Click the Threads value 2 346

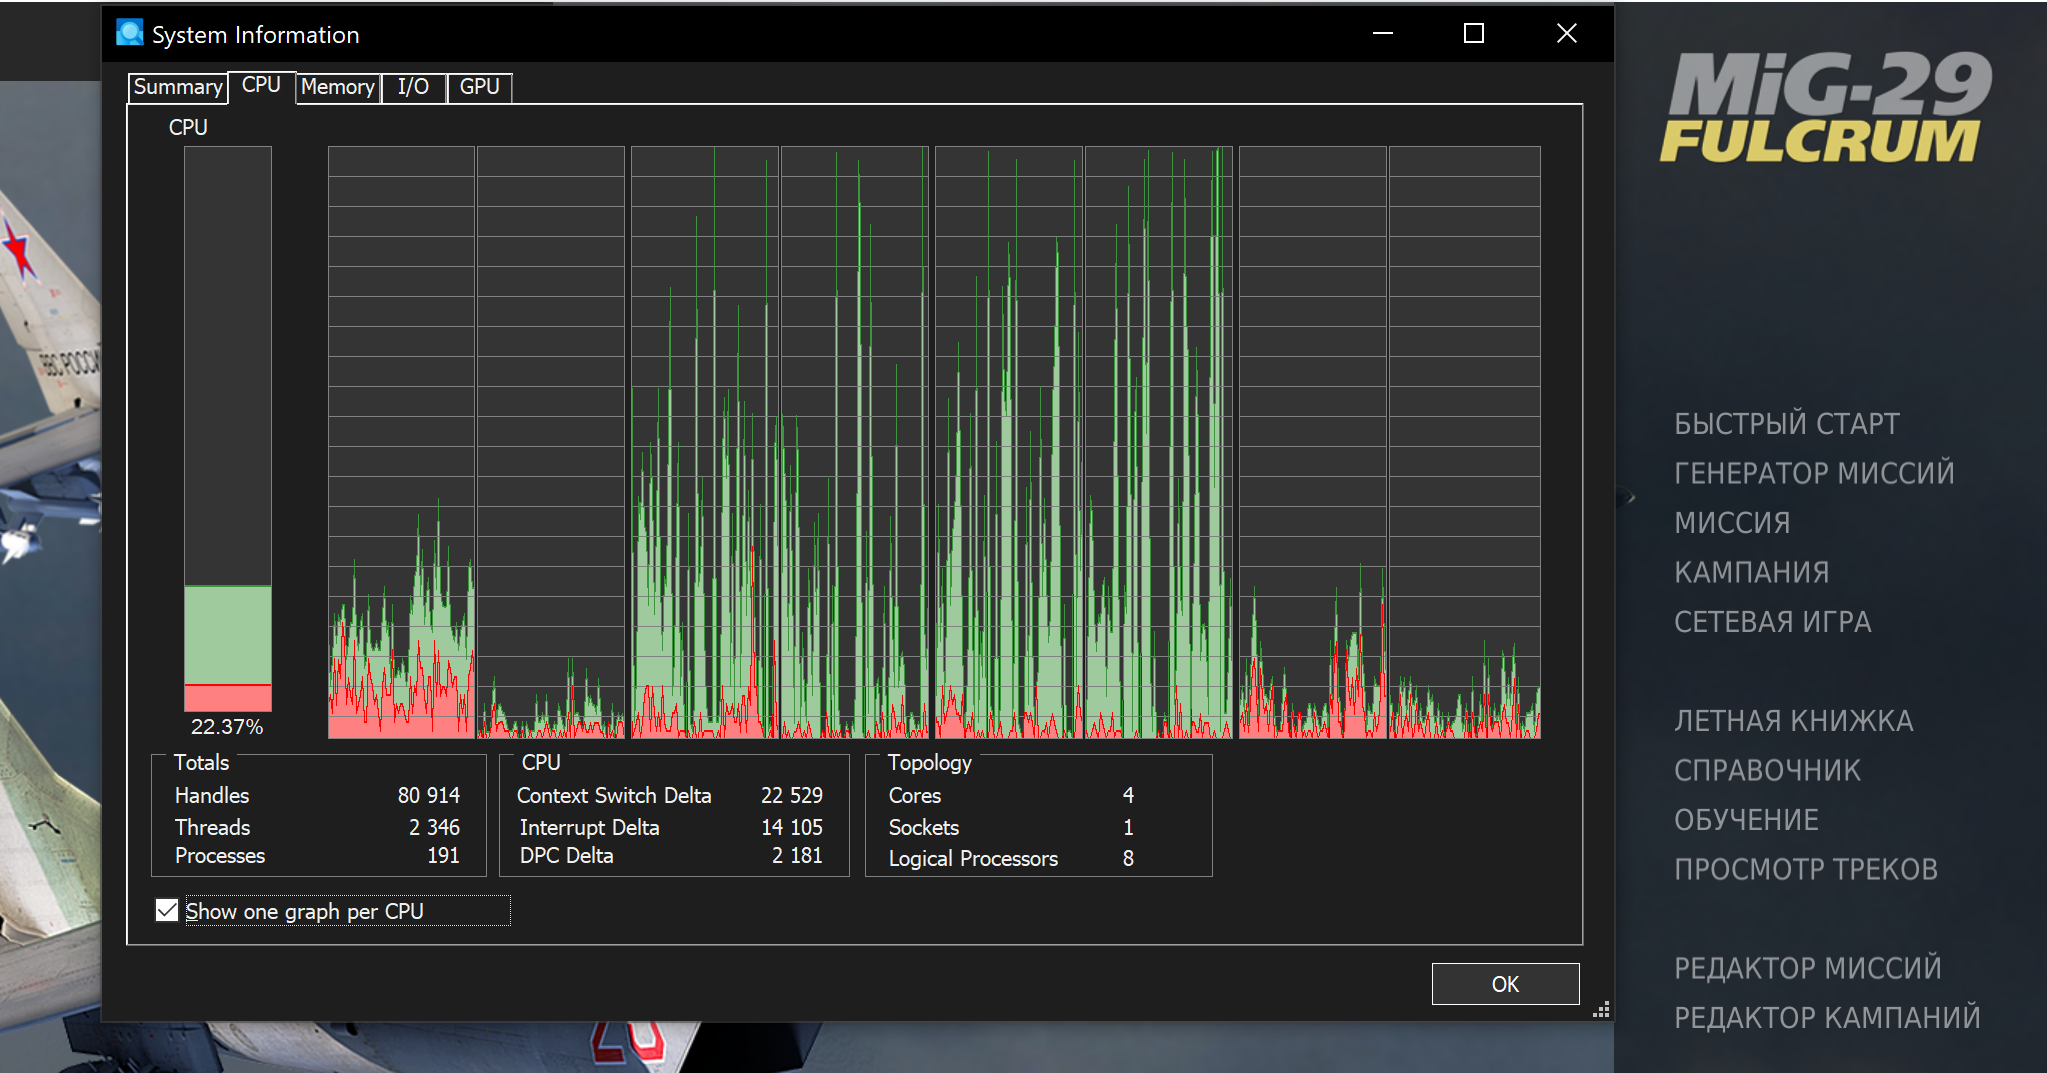pos(434,827)
